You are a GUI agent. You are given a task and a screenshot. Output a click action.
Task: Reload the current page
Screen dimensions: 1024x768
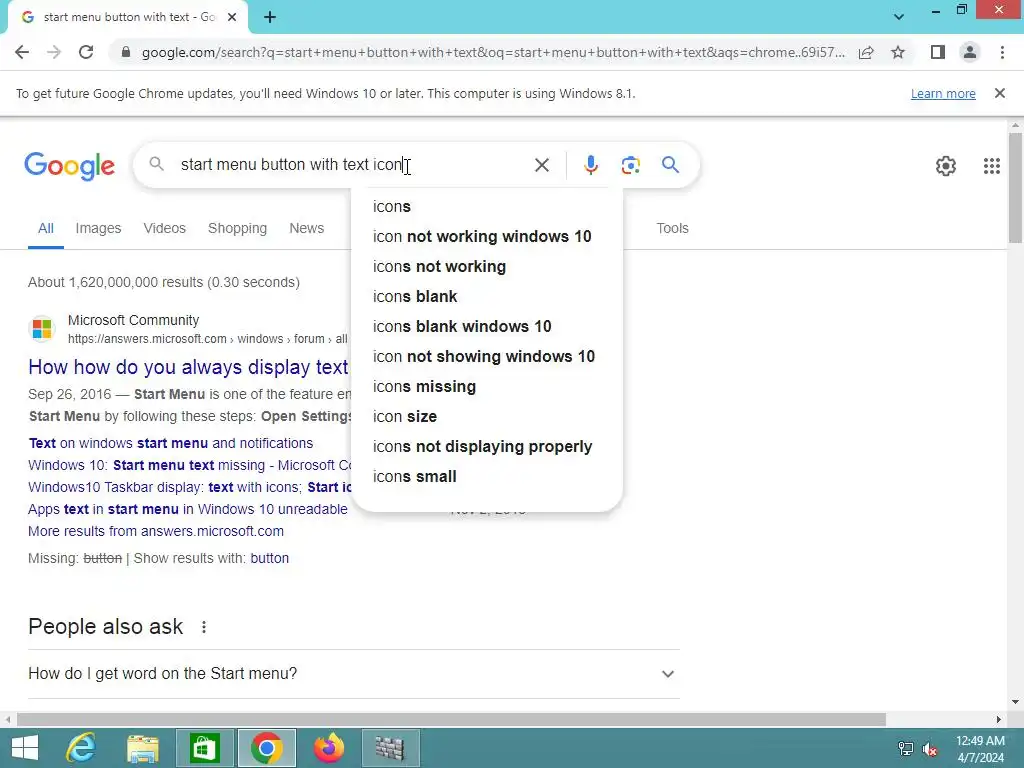(x=86, y=52)
